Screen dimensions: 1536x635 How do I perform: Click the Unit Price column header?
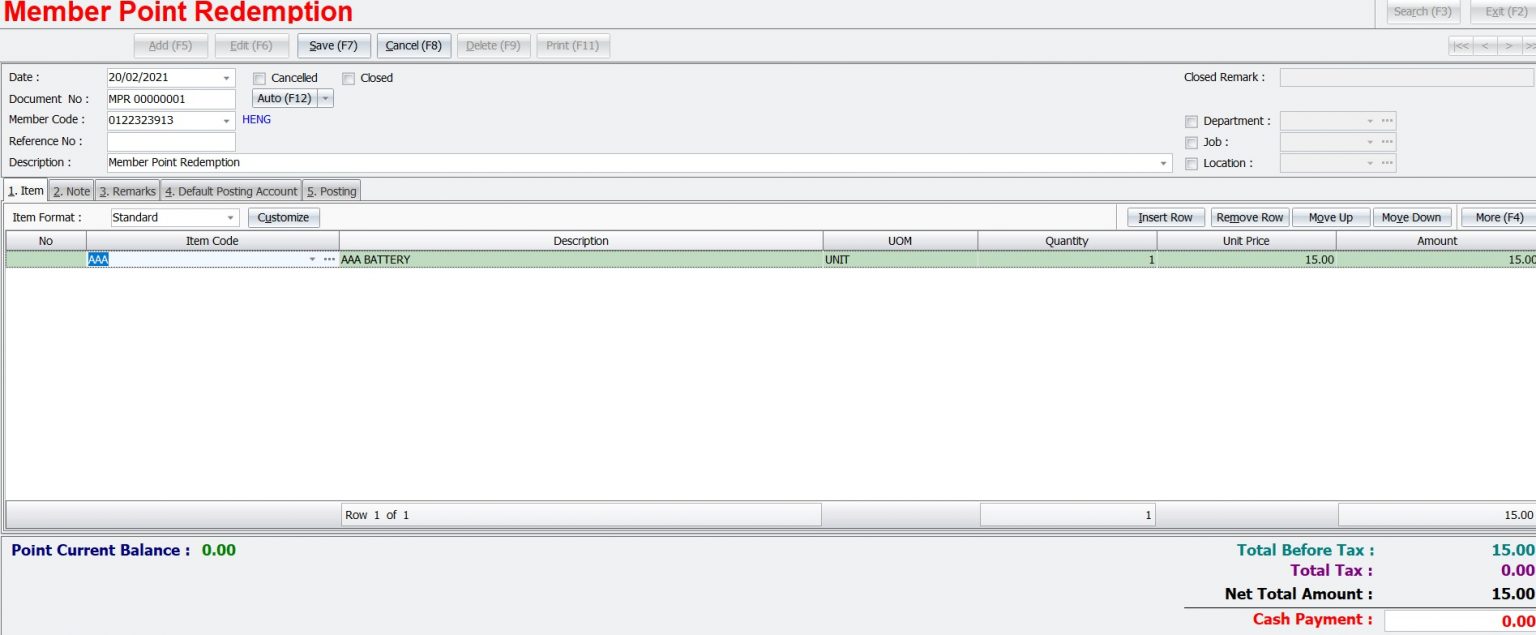(x=1246, y=241)
